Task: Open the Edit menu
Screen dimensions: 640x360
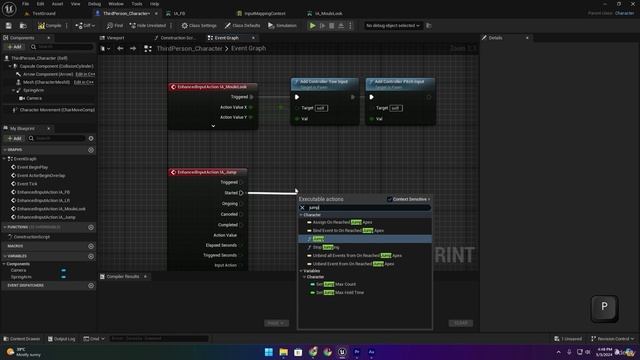Action: coord(40,4)
